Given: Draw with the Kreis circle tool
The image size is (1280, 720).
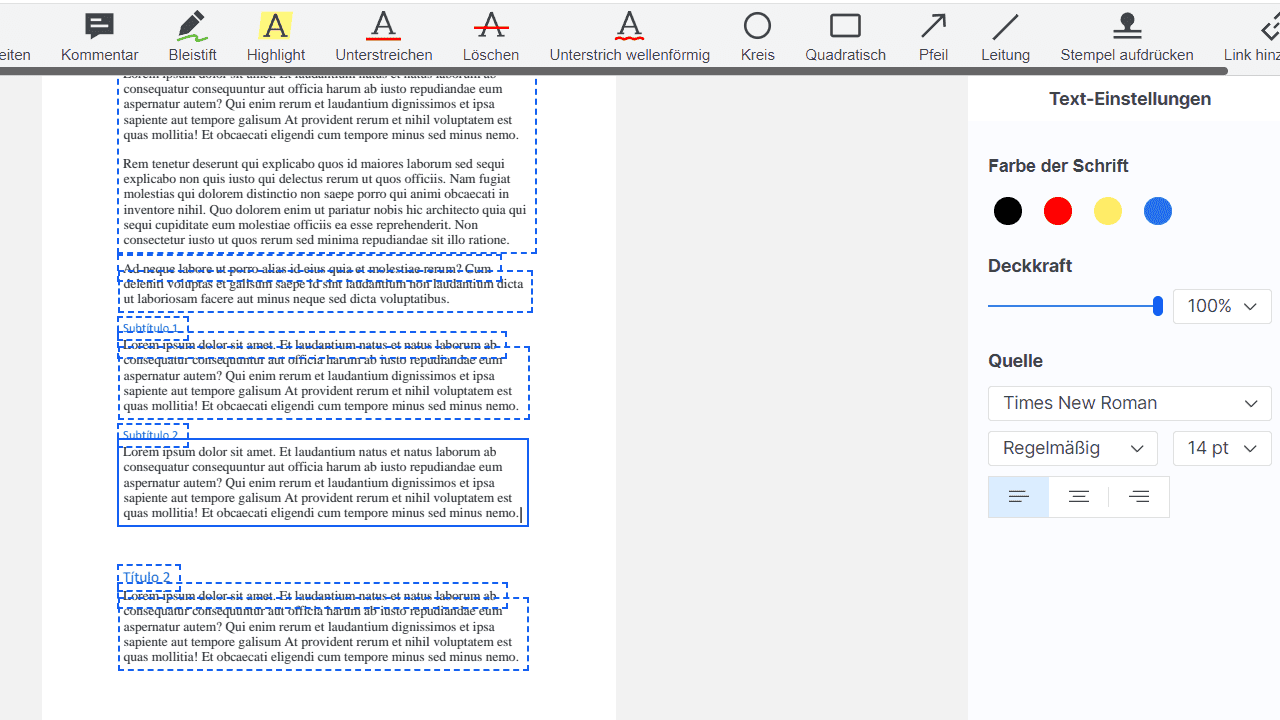Looking at the screenshot, I should pyautogui.click(x=757, y=37).
